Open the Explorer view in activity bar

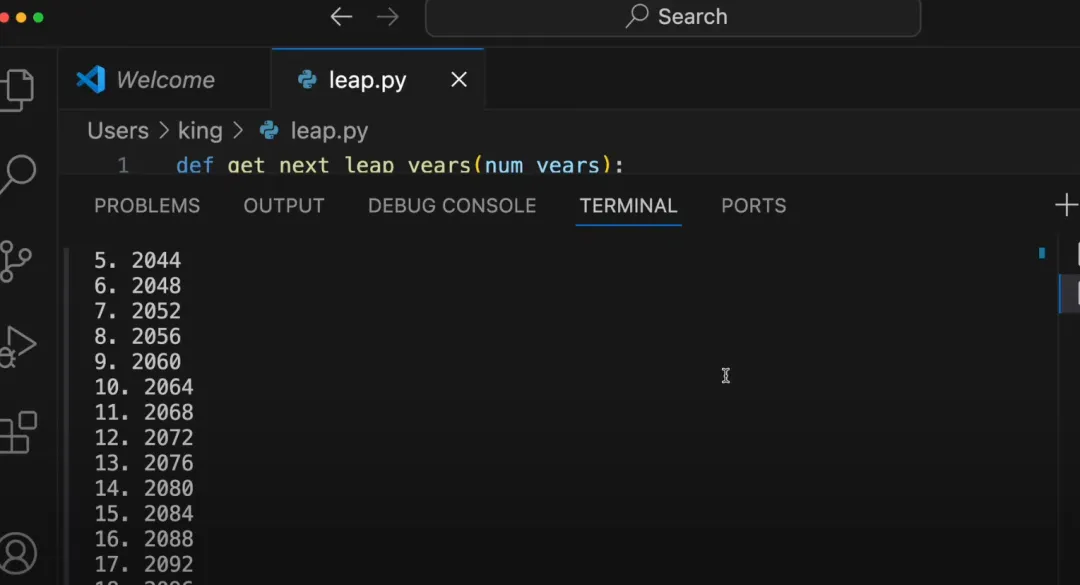coord(17,89)
